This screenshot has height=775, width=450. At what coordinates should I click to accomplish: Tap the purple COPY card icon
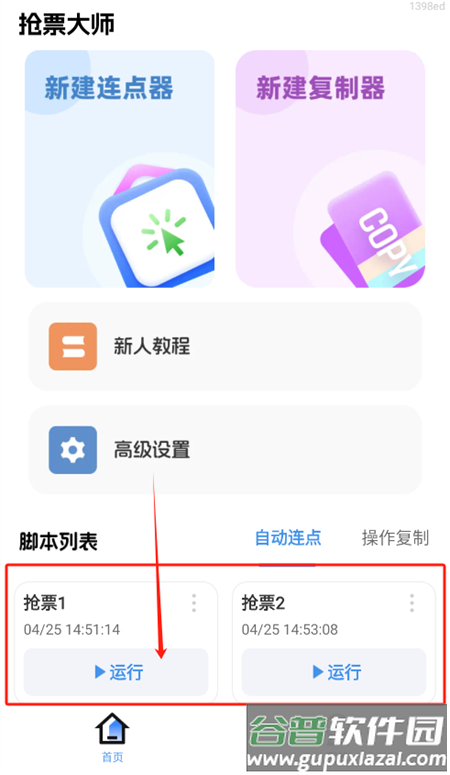pos(374,231)
